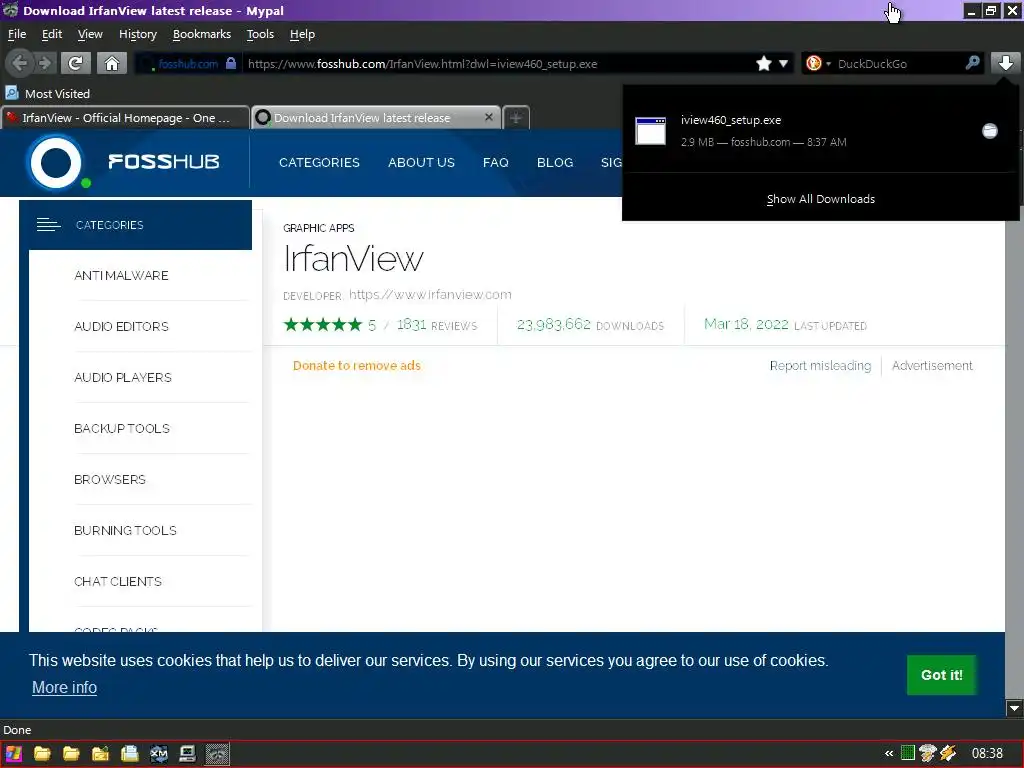Click the page scrollbar down arrow

pos(1014,708)
